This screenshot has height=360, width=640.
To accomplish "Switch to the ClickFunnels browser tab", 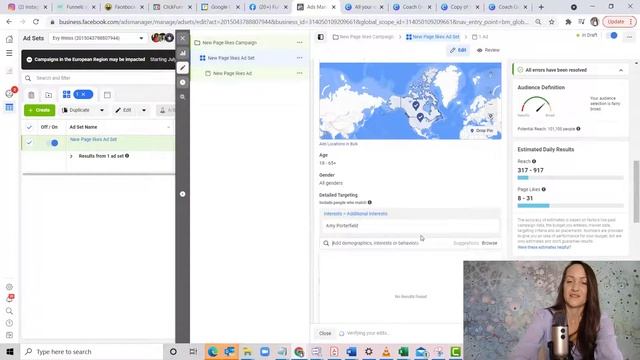I will coord(173,7).
